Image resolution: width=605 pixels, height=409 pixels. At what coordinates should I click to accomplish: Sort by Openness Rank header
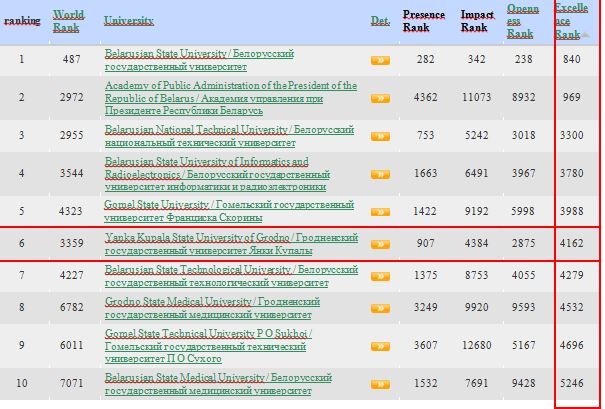[523, 21]
